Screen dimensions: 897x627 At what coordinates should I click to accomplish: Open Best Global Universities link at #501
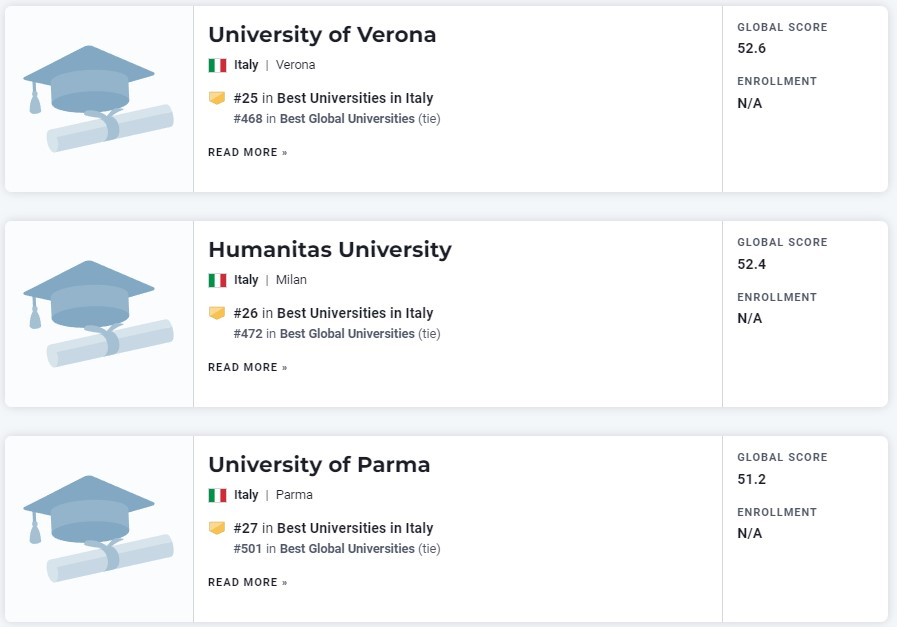[x=347, y=549]
